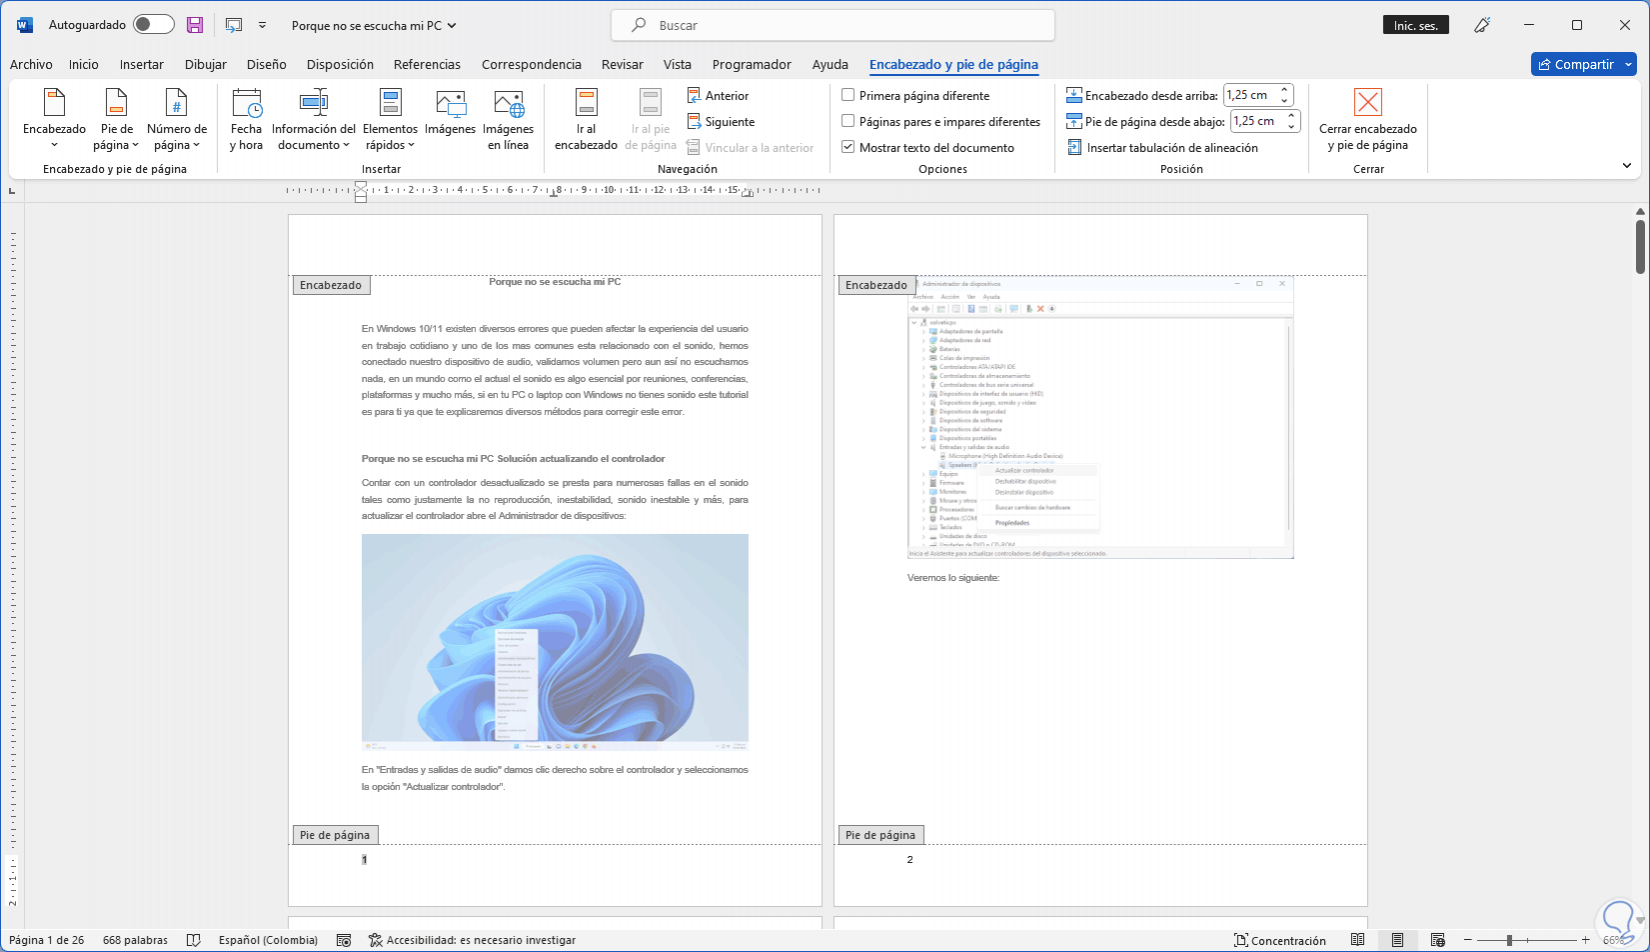The width and height of the screenshot is (1650, 952).
Task: Open Elementos rápidos menu
Action: tap(390, 119)
